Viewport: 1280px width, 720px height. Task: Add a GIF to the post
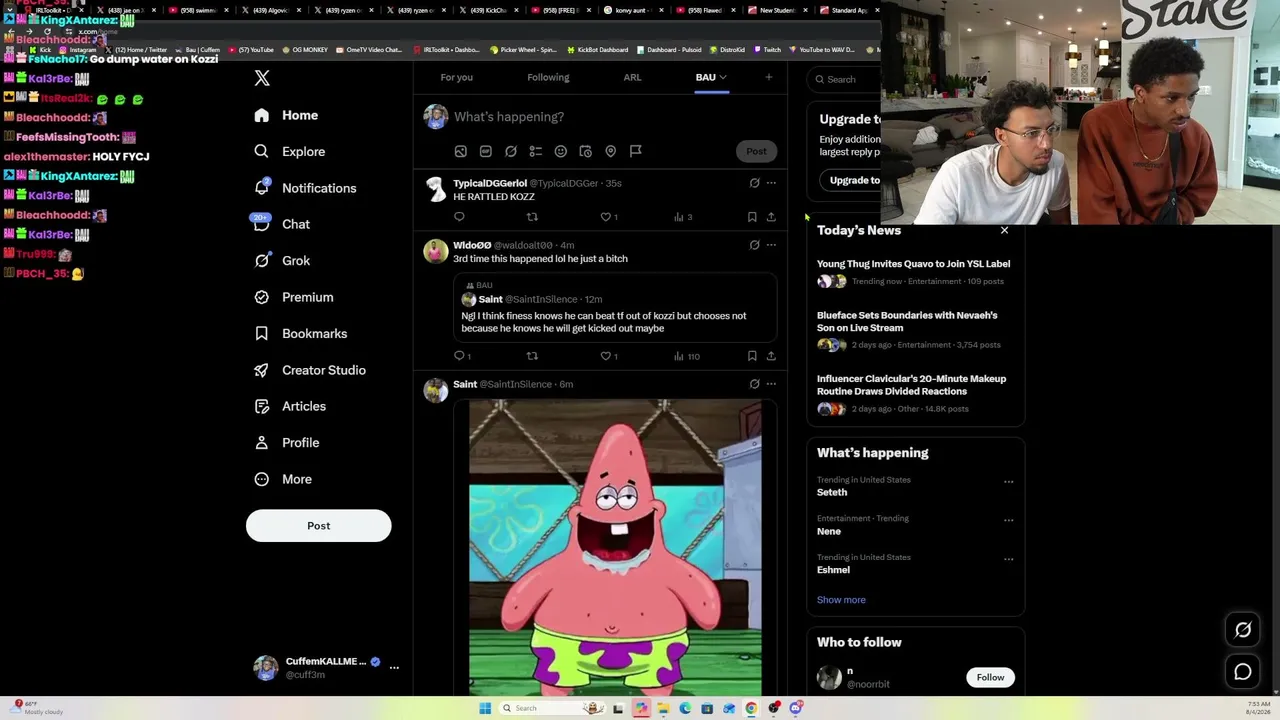point(485,151)
